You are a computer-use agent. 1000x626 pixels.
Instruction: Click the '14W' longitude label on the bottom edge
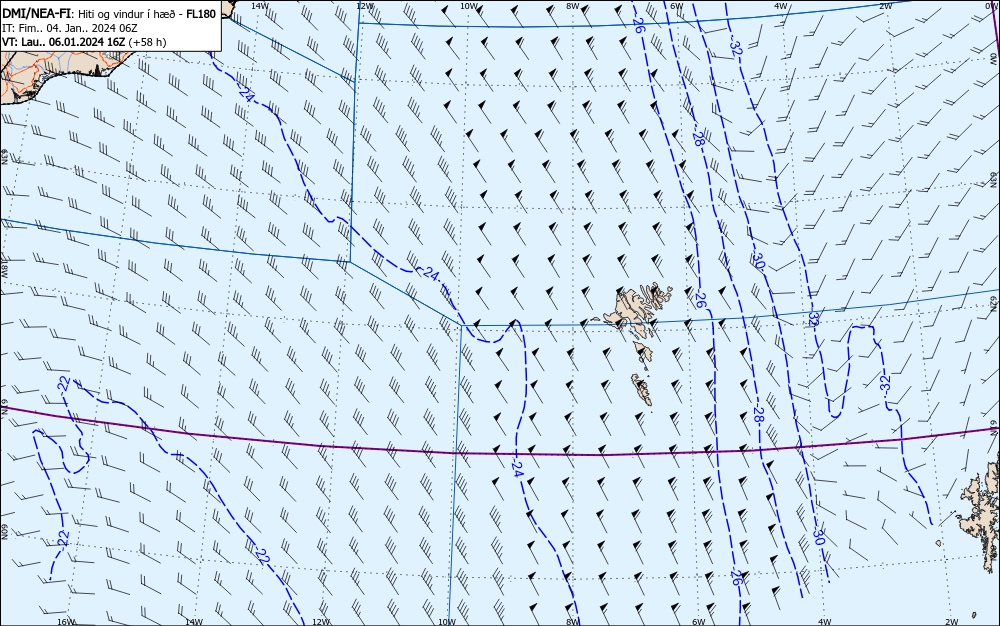pyautogui.click(x=193, y=622)
